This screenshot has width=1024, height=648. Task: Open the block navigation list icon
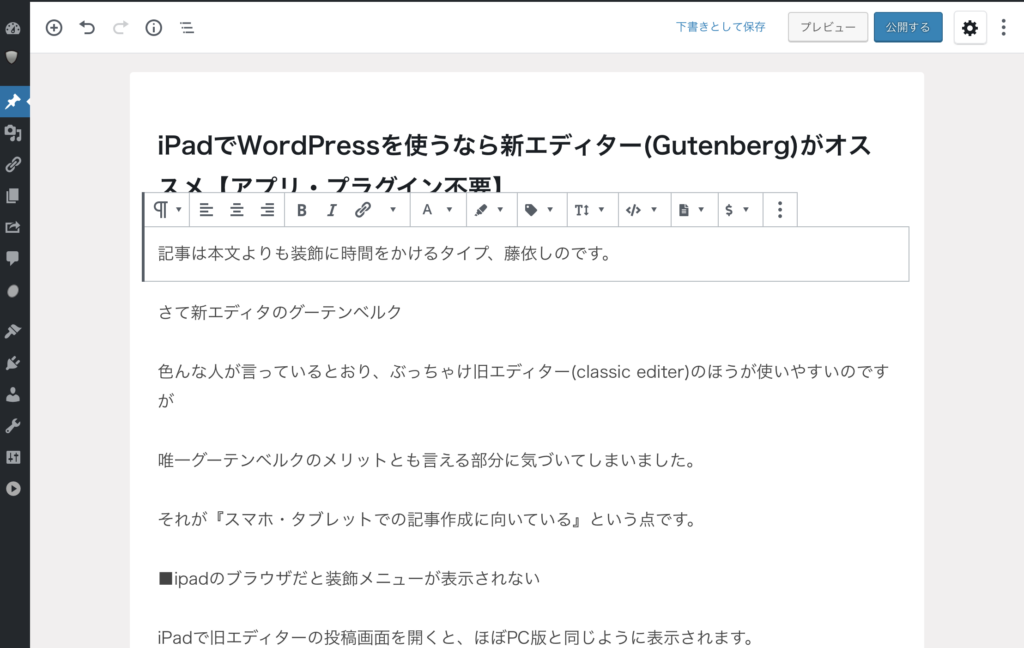pos(187,27)
